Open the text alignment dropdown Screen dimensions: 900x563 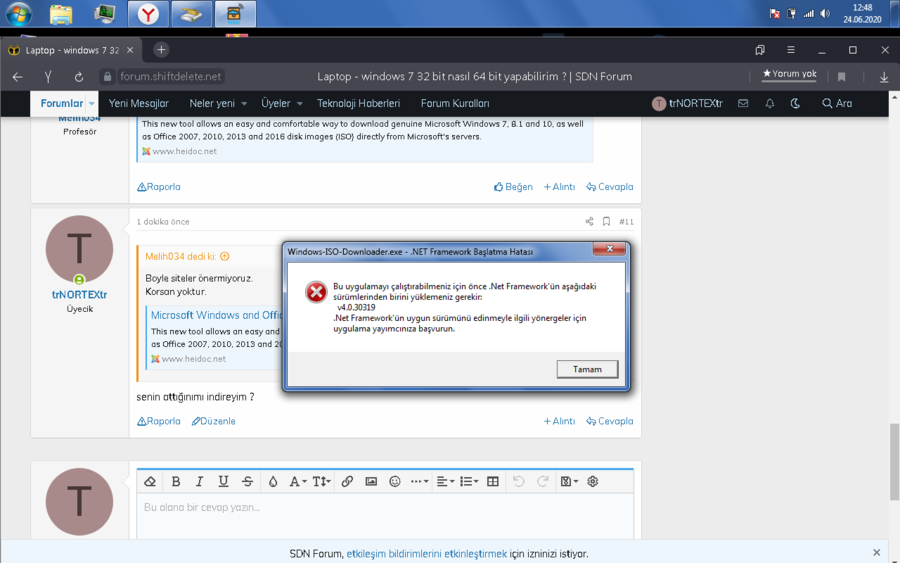coord(445,482)
